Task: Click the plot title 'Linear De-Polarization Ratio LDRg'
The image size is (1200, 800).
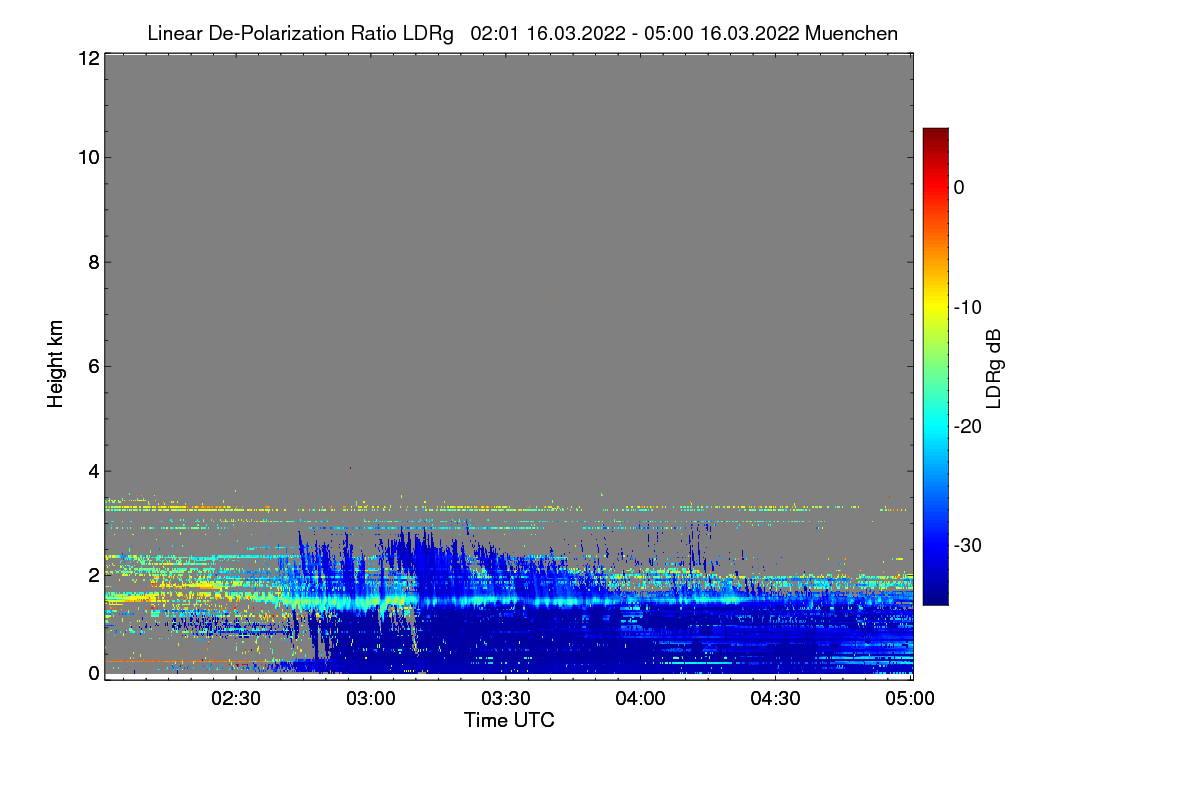Action: click(x=300, y=33)
